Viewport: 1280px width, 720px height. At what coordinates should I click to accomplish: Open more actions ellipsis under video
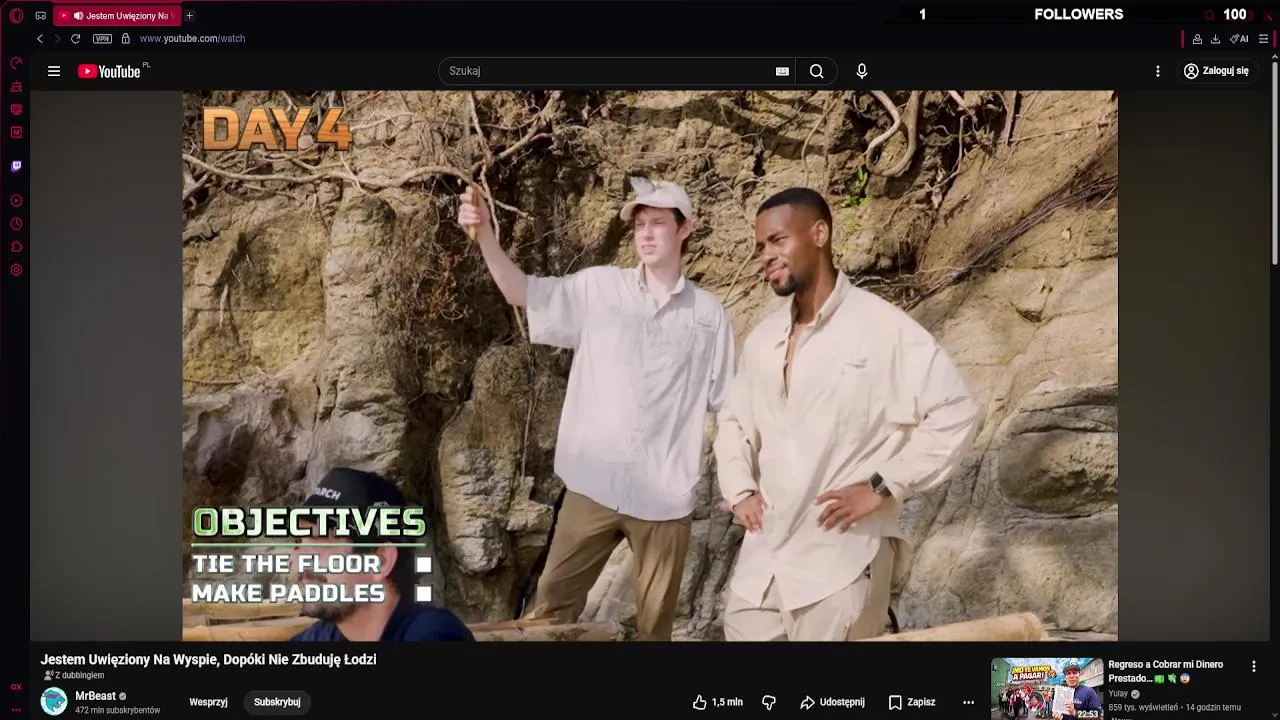point(968,702)
